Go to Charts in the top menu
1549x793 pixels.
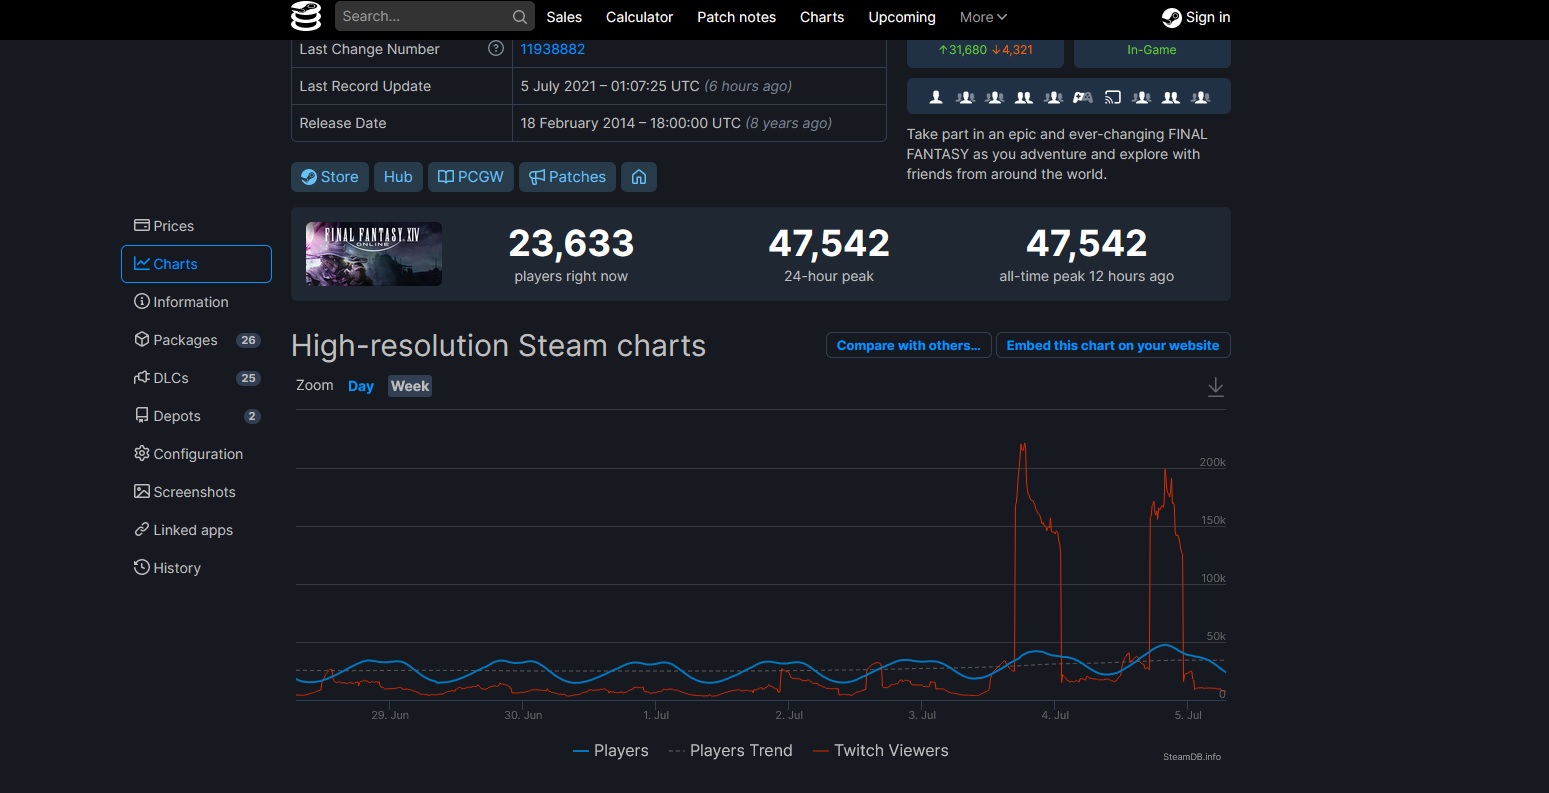click(822, 17)
